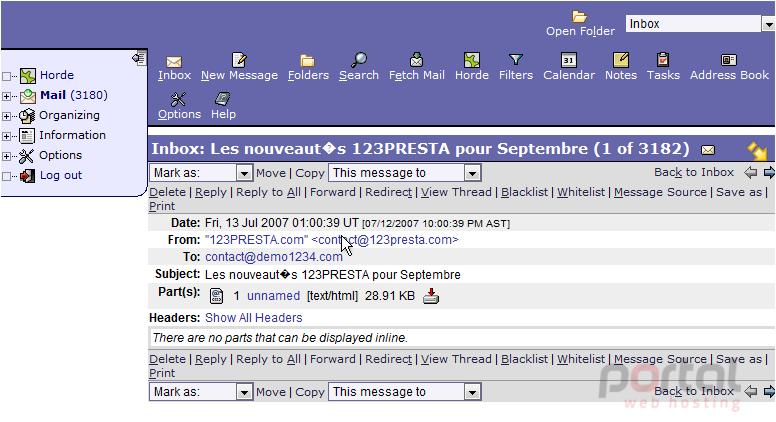Image resolution: width=776 pixels, height=422 pixels.
Task: Go to previous message with top left arrow
Action: 751,173
